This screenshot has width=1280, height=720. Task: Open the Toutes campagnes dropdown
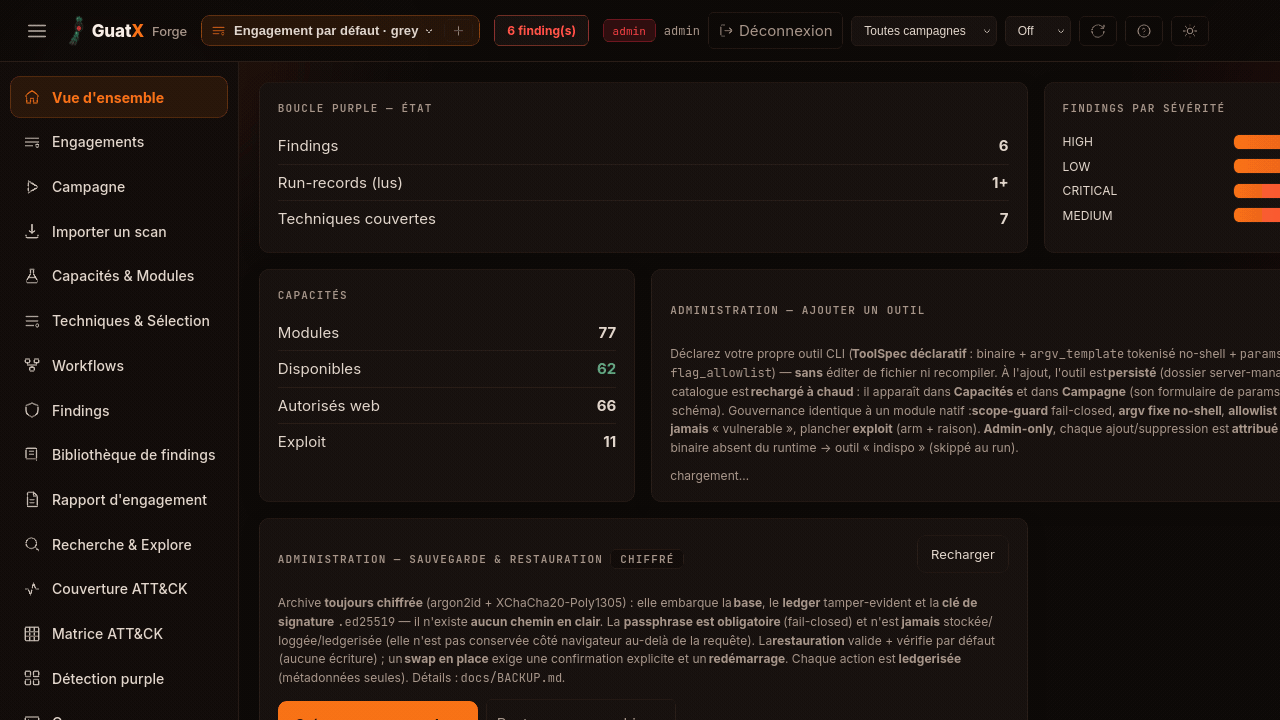pyautogui.click(x=924, y=31)
